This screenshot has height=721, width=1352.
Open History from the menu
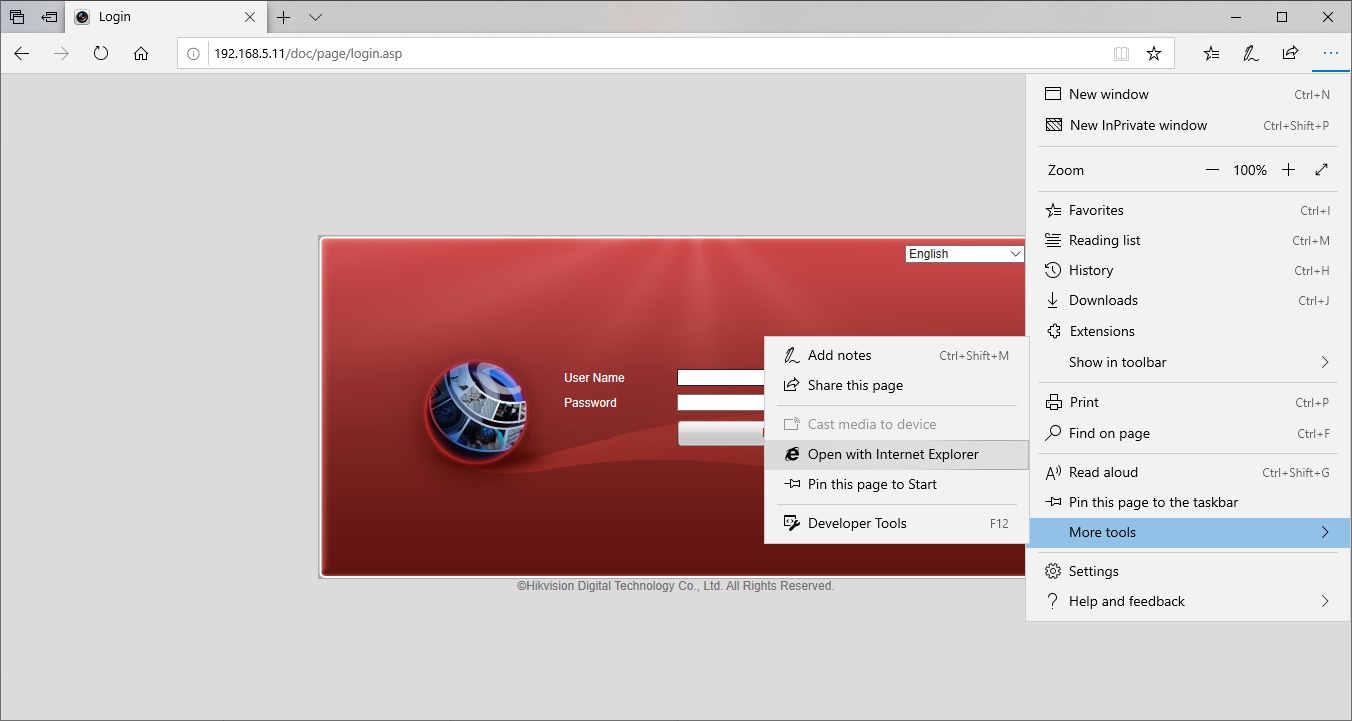coord(1189,270)
